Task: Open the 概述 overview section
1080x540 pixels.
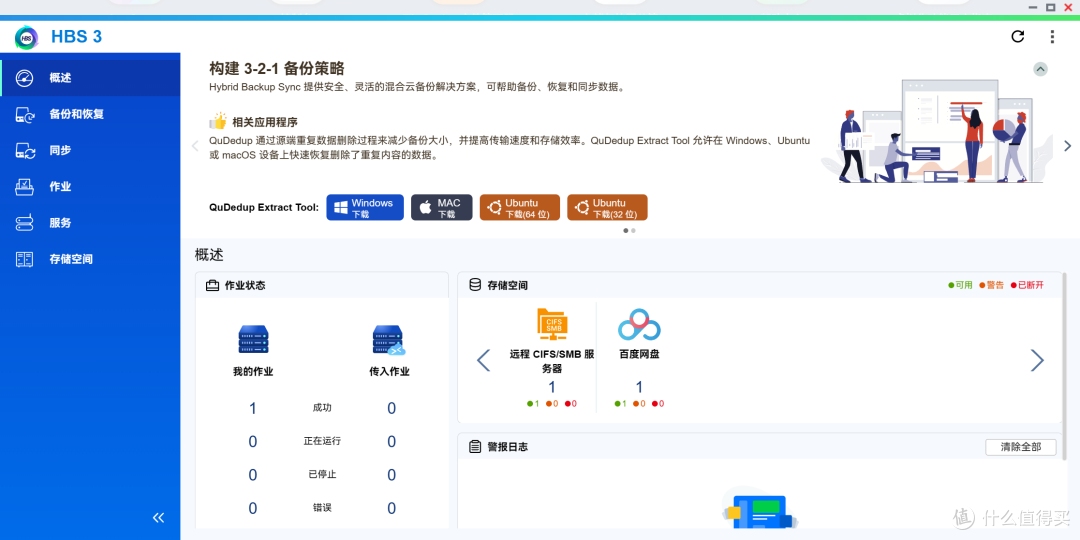Action: (90, 78)
